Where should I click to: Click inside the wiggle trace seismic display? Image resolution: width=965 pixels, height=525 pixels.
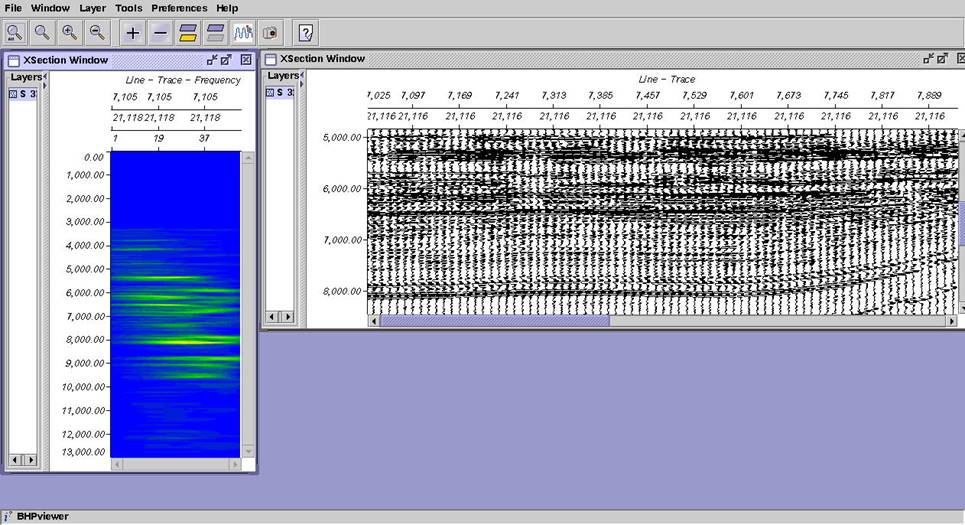click(662, 222)
